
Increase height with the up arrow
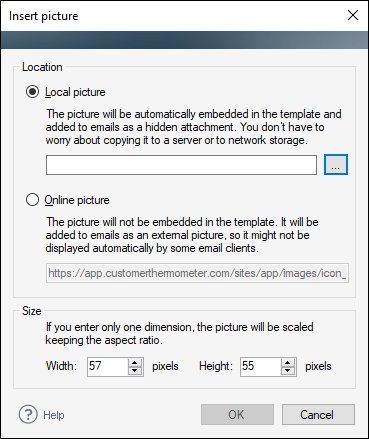coord(288,363)
